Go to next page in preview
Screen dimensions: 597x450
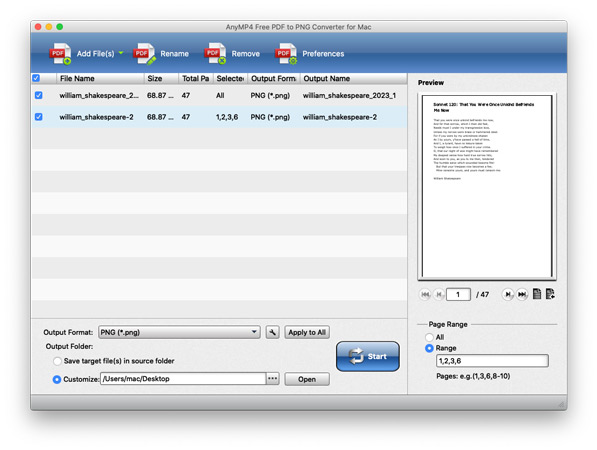coord(508,294)
